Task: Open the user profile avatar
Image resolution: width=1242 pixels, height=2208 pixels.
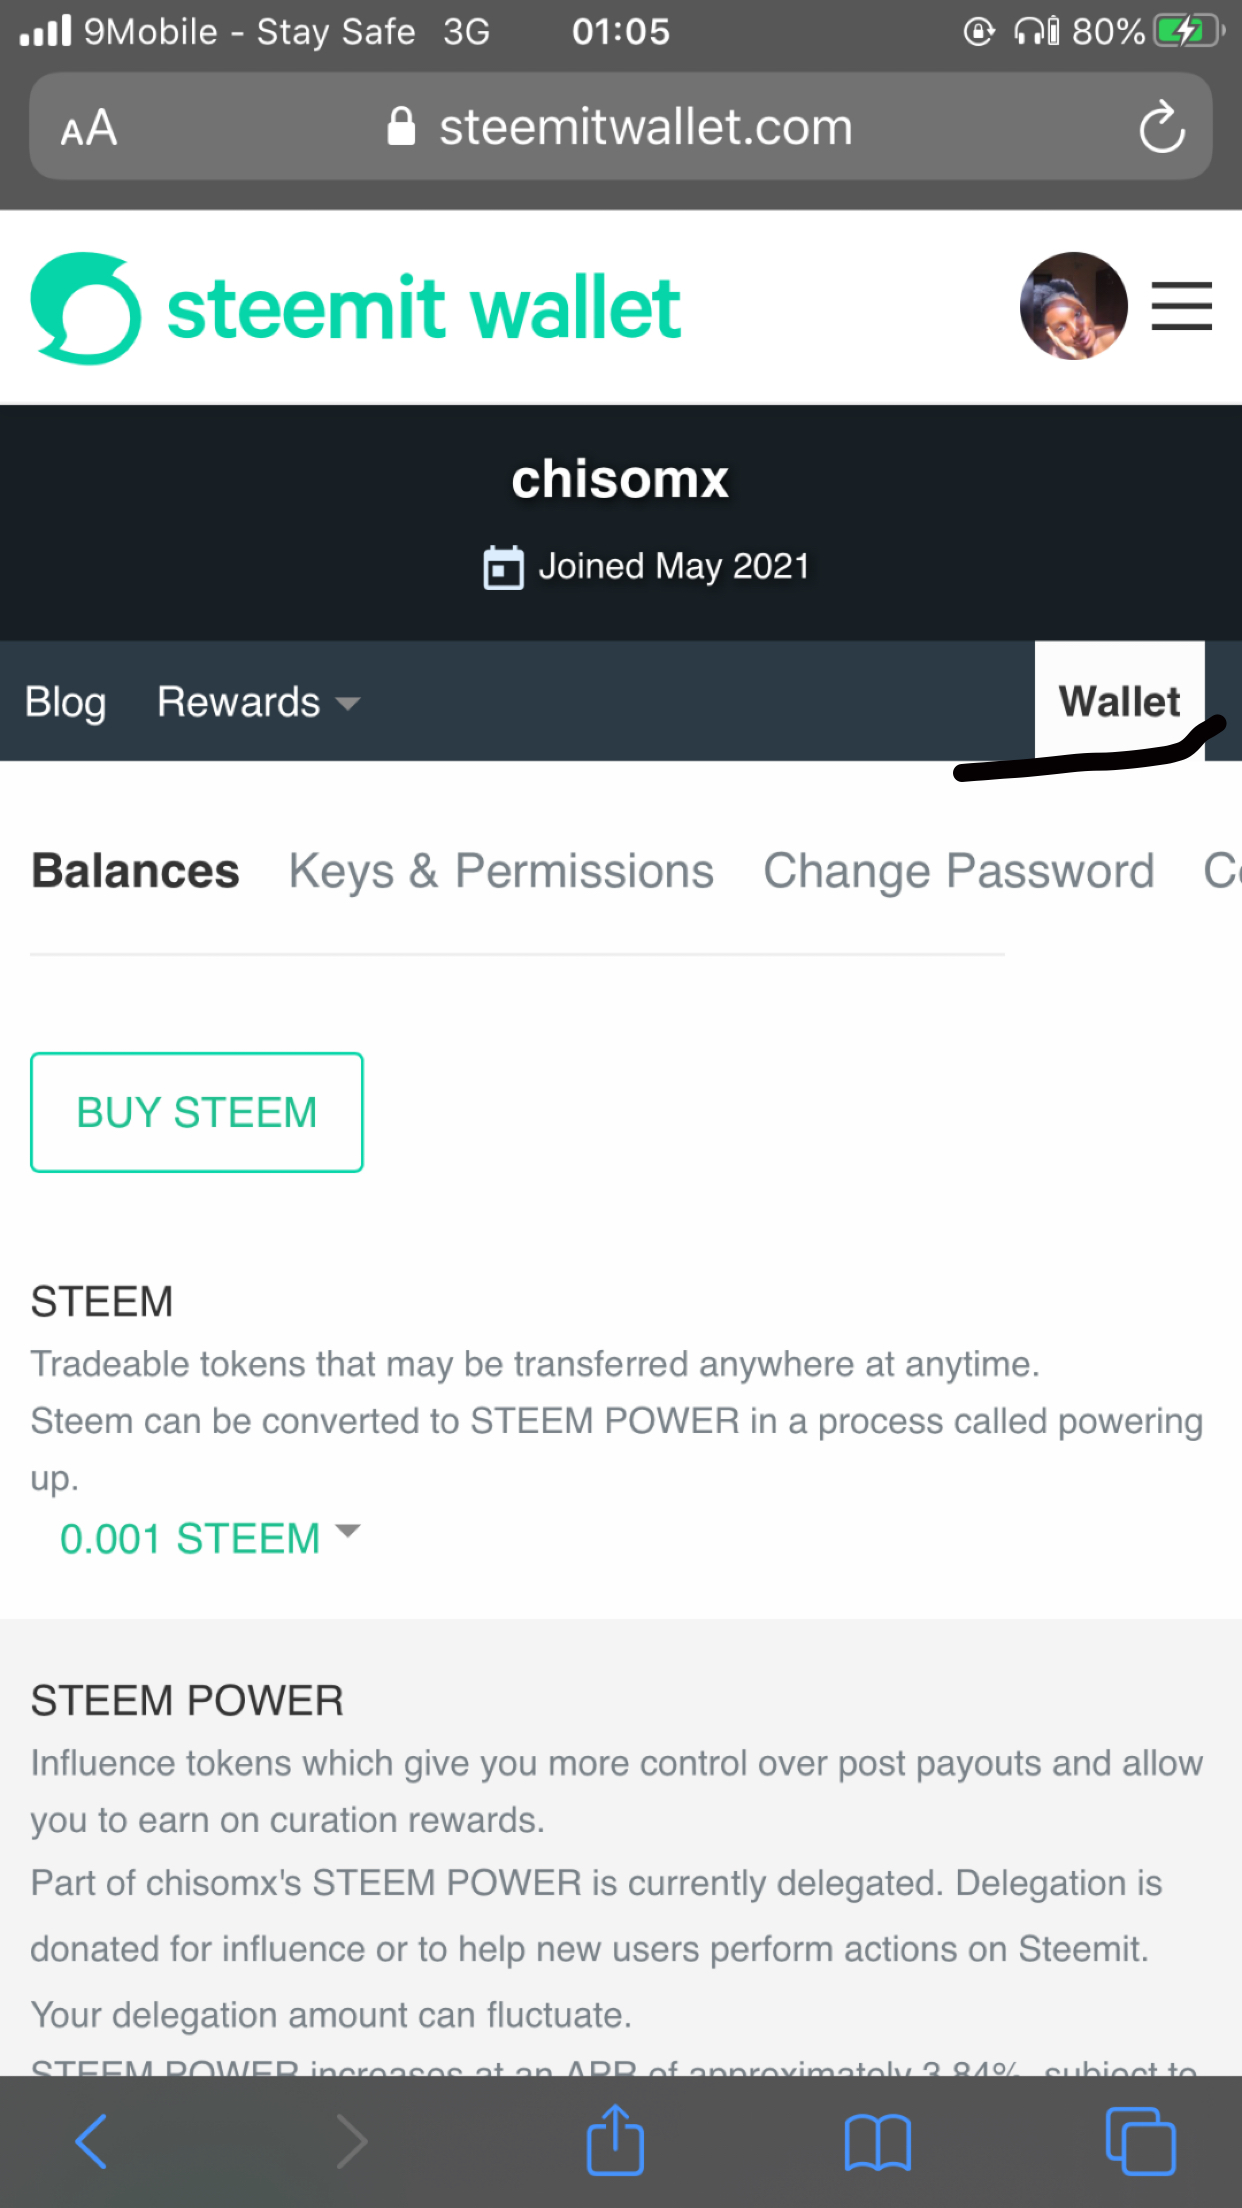Action: coord(1073,306)
